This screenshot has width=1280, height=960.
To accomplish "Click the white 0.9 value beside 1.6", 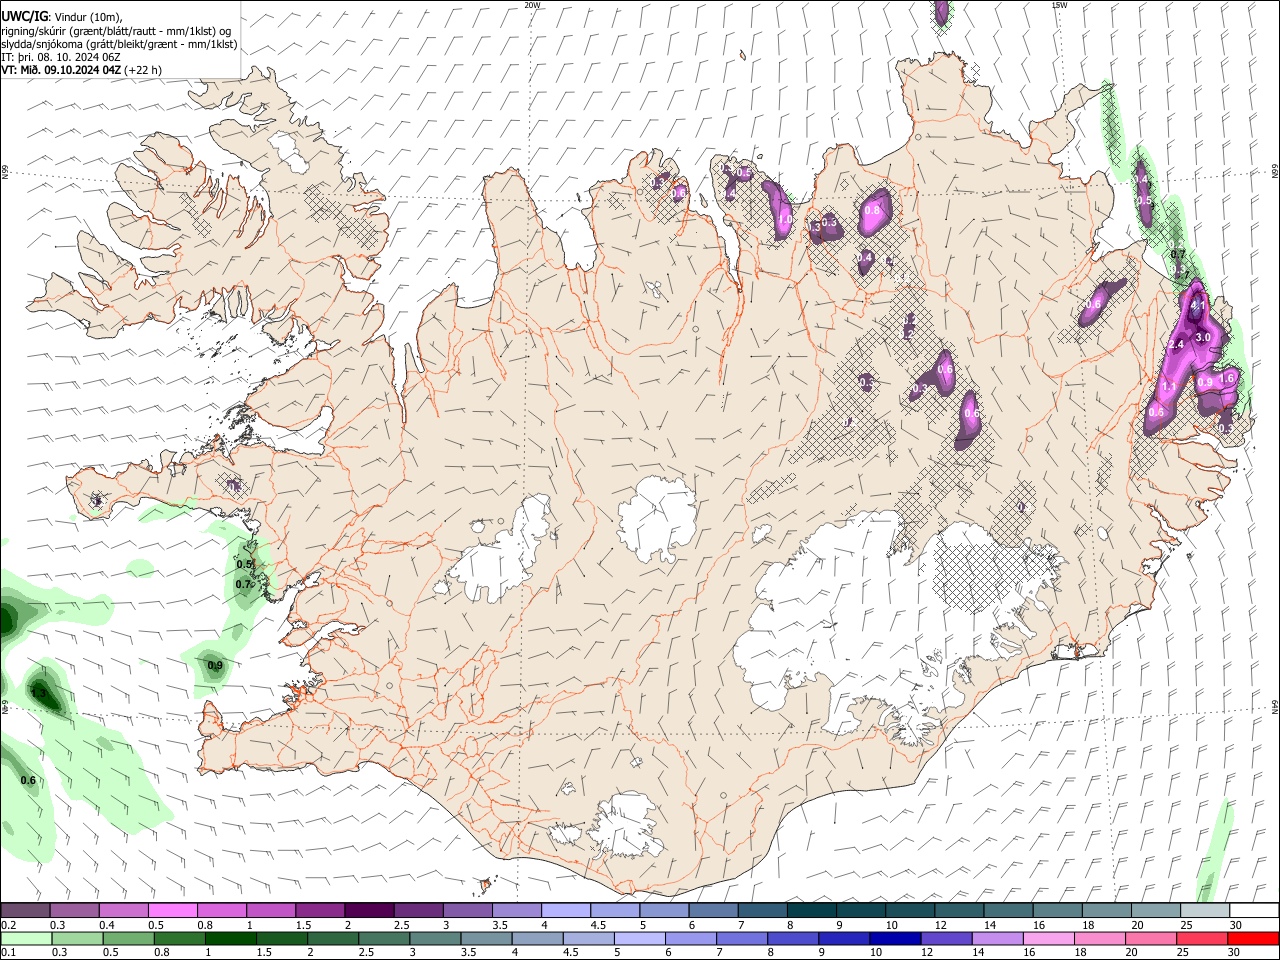I will pyautogui.click(x=1205, y=382).
